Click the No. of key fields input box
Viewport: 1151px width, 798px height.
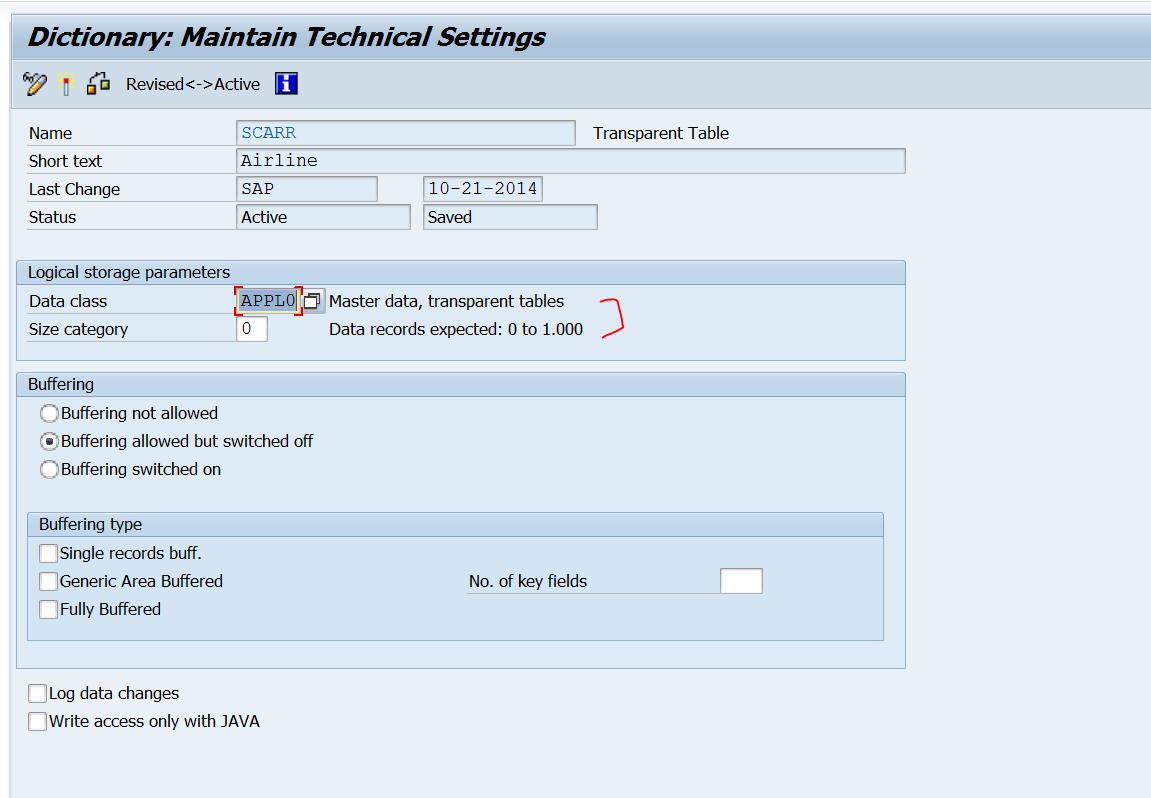[x=741, y=580]
